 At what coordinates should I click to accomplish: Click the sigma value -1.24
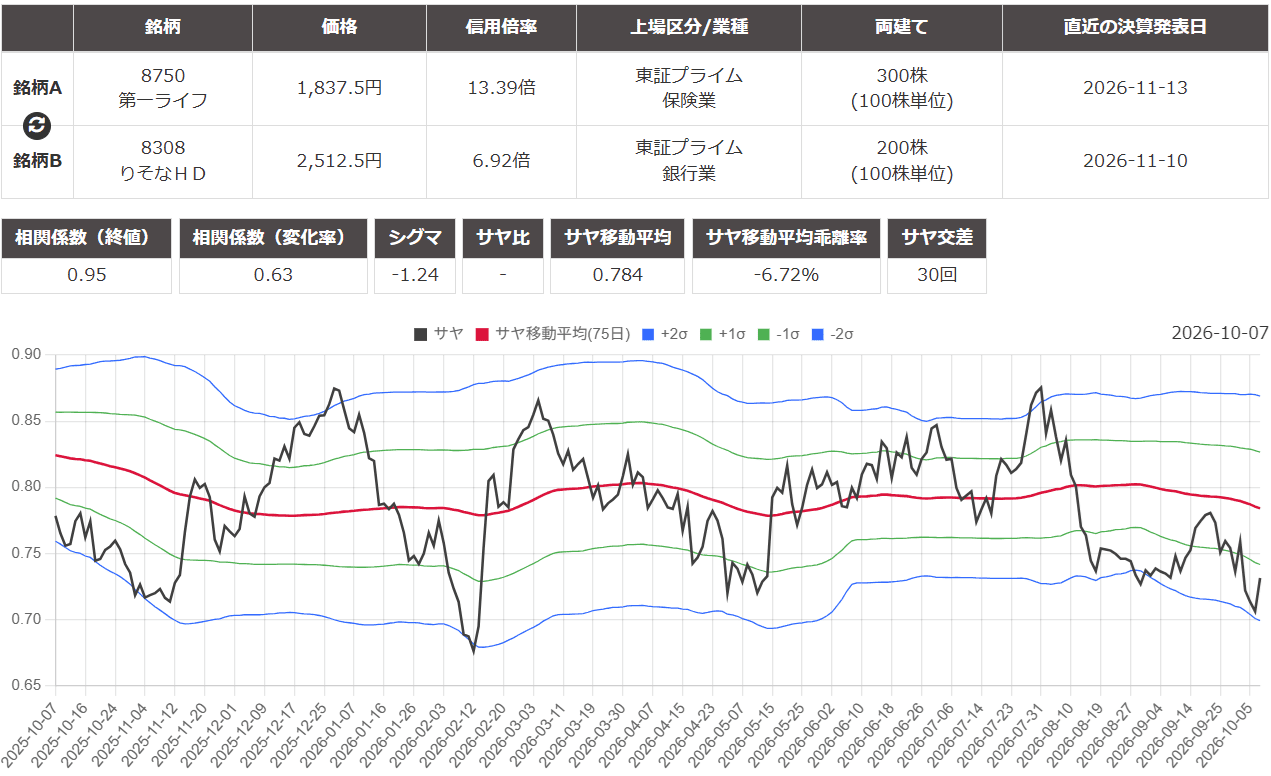pyautogui.click(x=414, y=275)
